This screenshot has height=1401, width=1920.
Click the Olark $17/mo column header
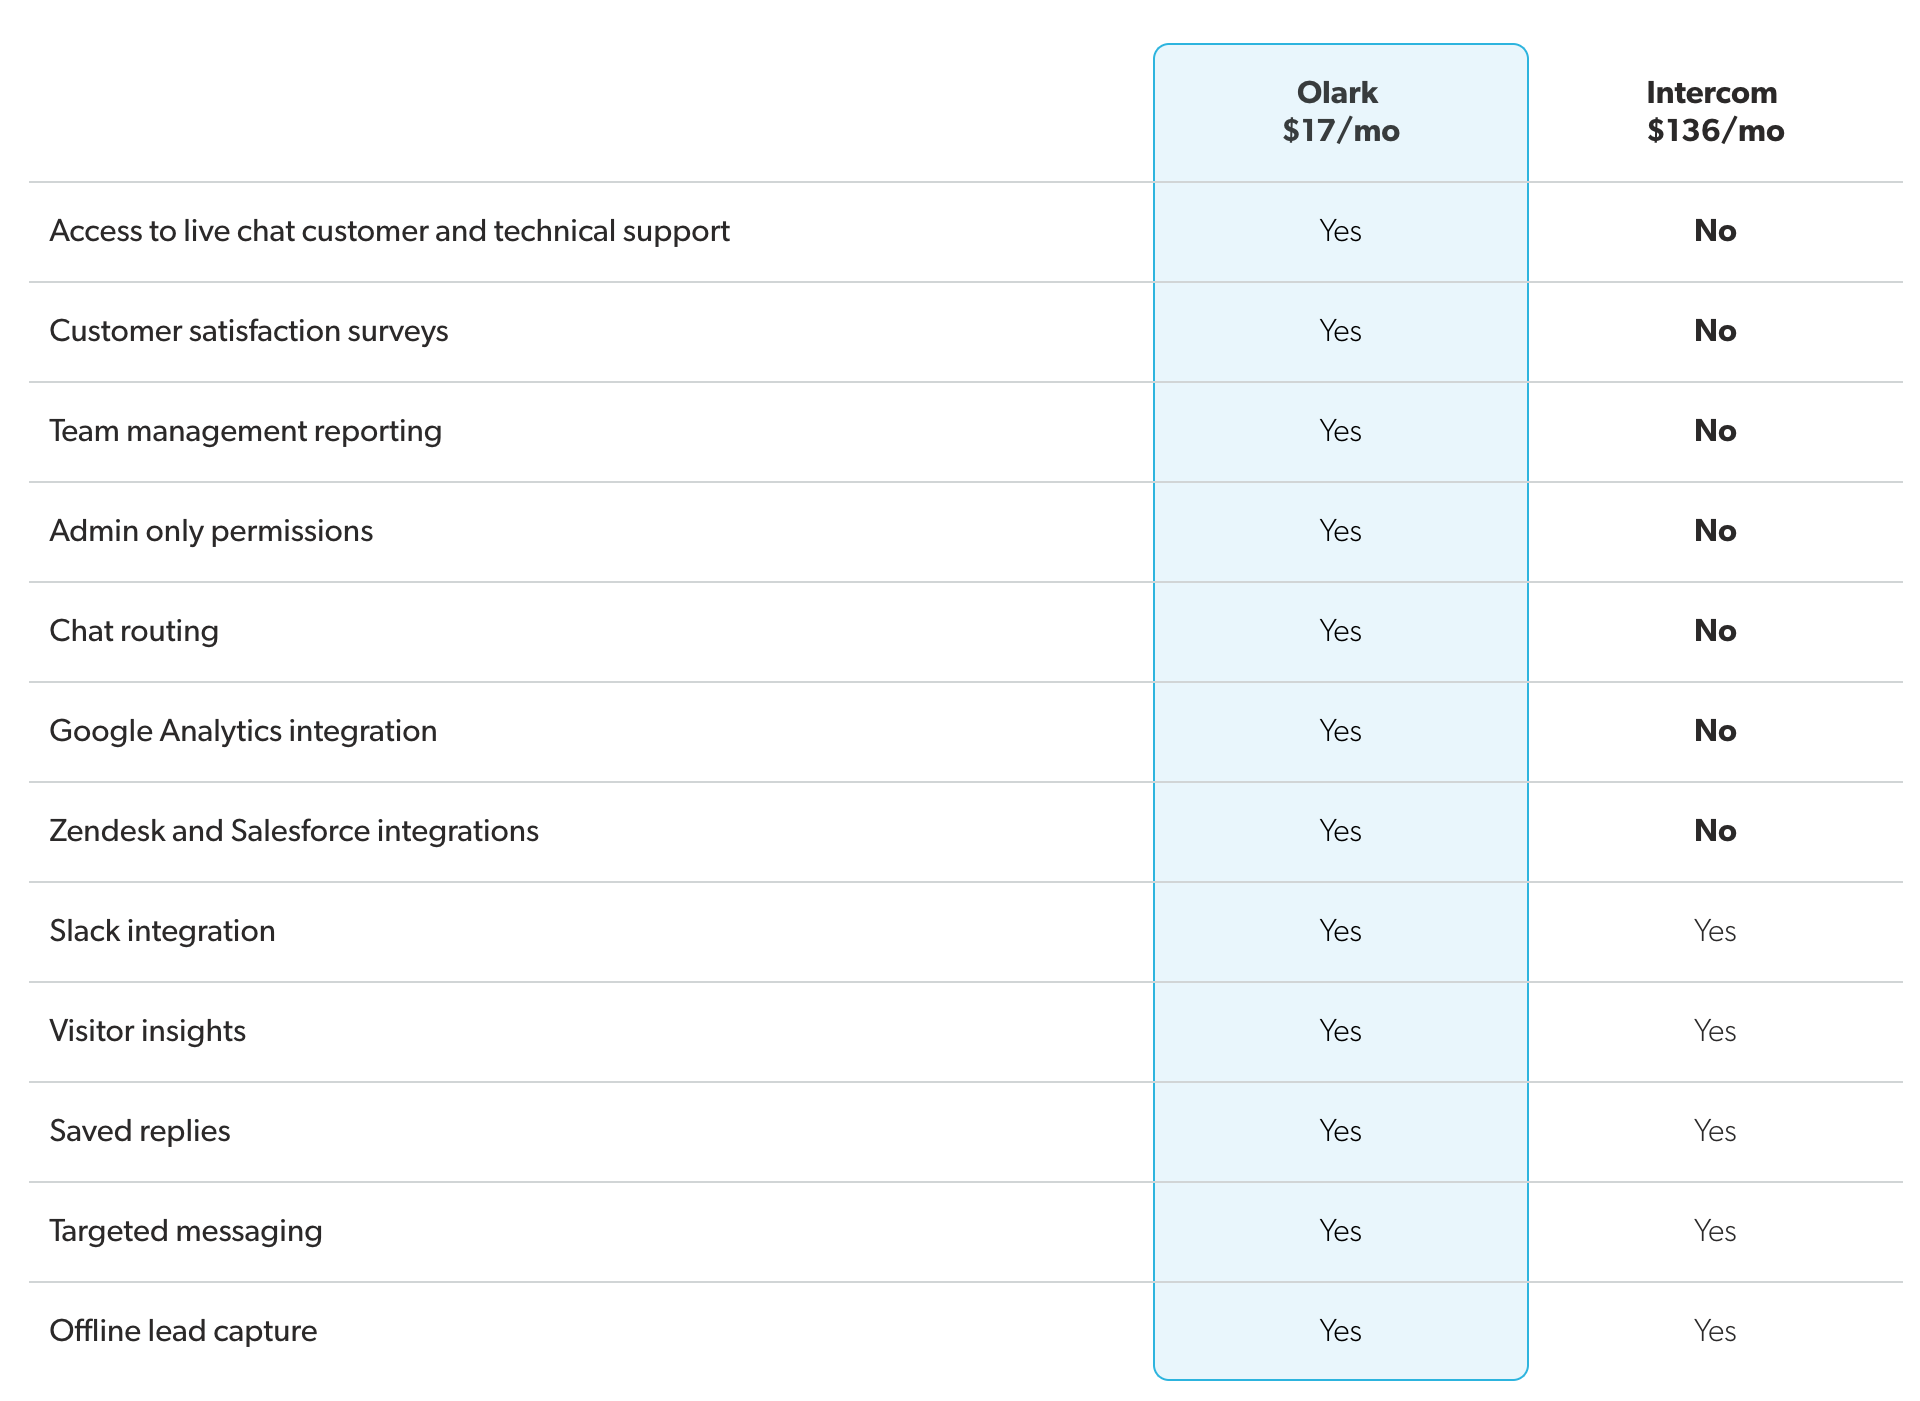tap(1340, 111)
